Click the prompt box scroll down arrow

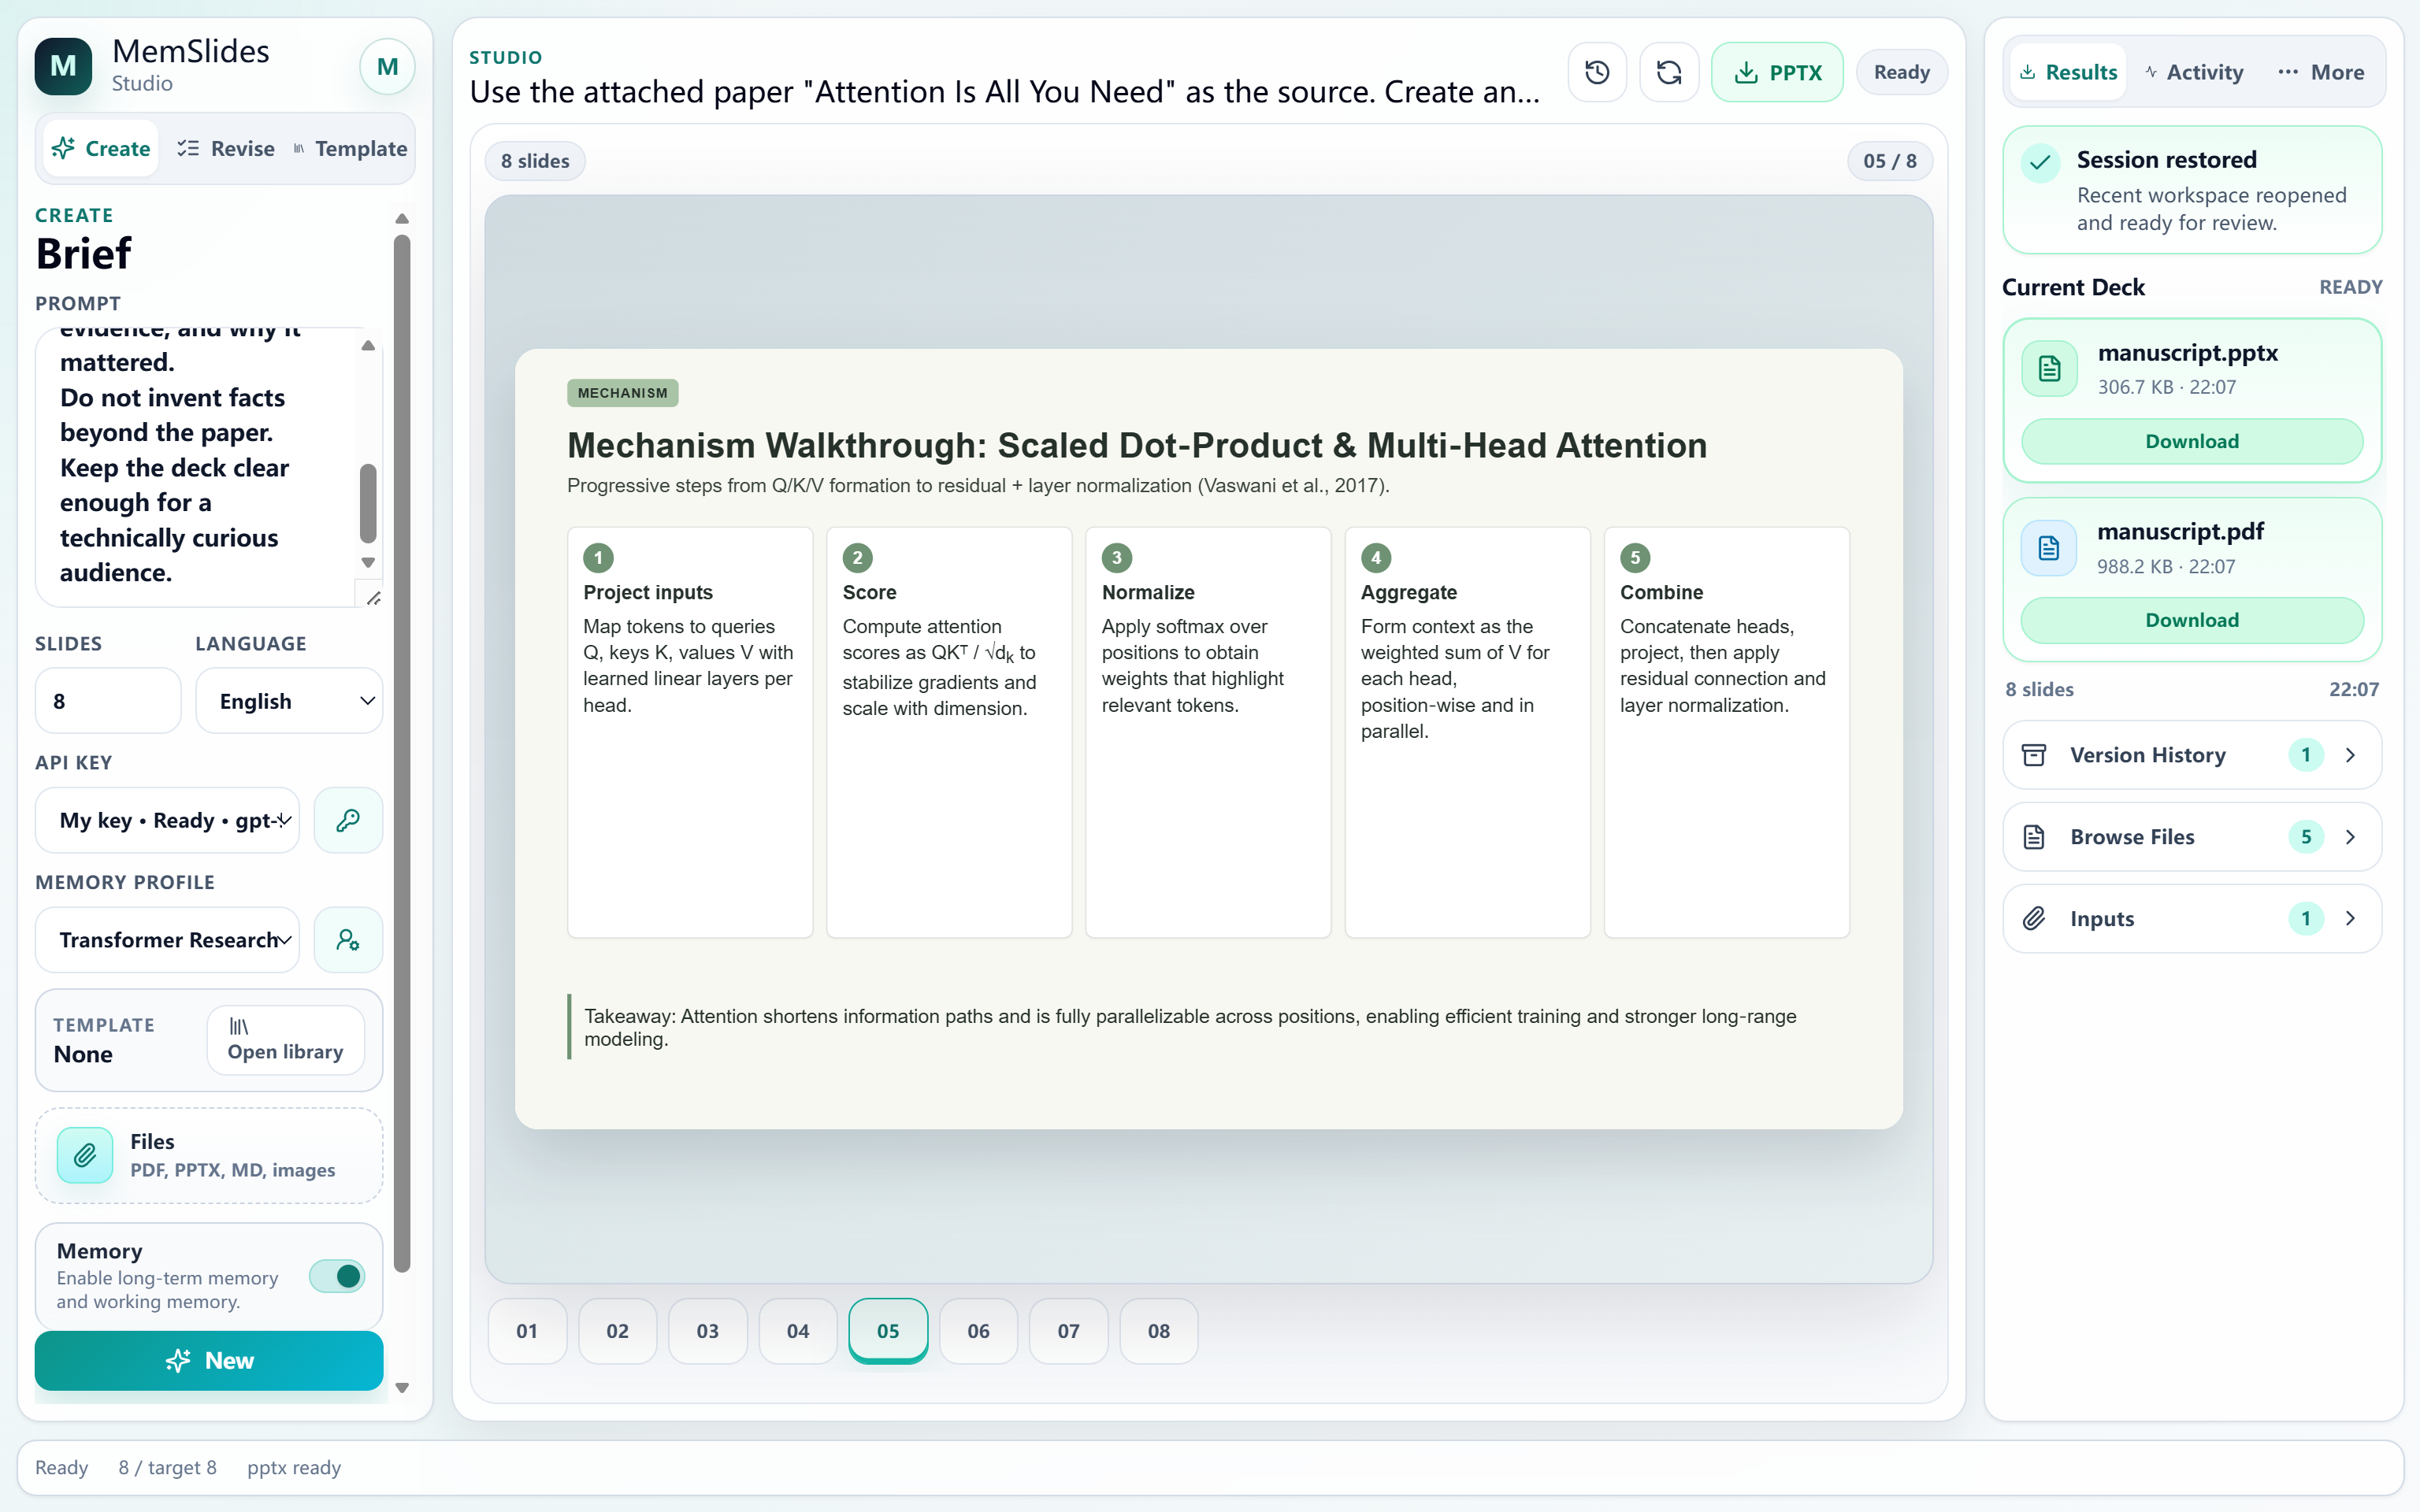(368, 562)
